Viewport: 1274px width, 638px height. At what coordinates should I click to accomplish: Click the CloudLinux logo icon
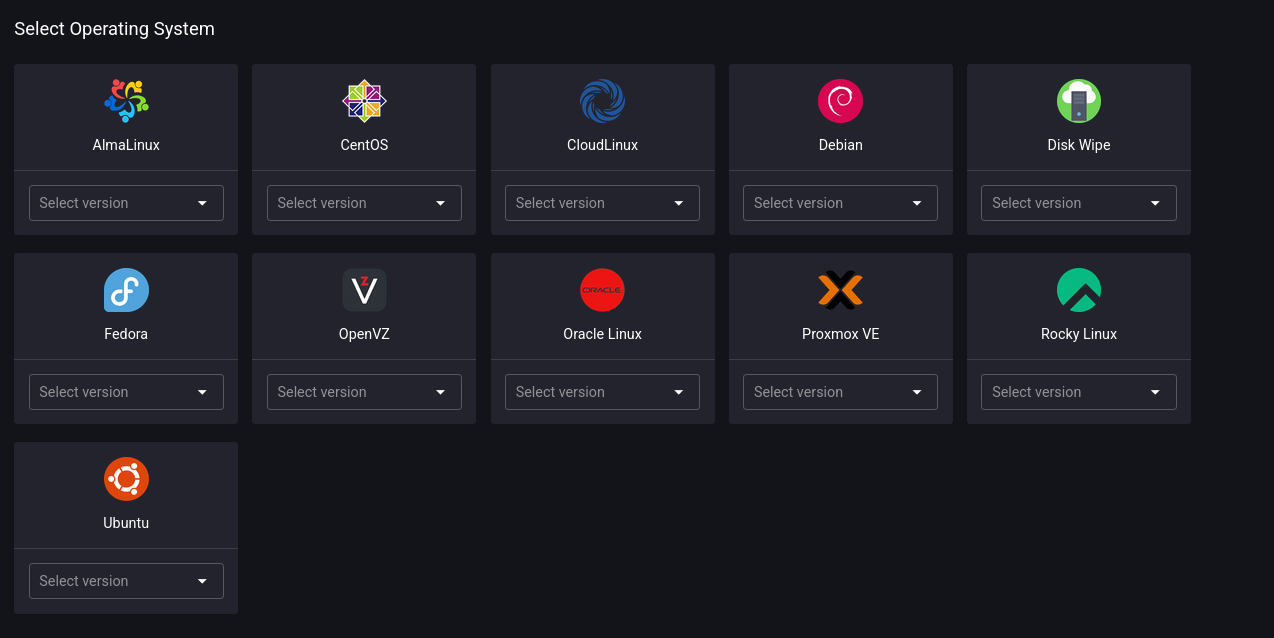[x=602, y=100]
